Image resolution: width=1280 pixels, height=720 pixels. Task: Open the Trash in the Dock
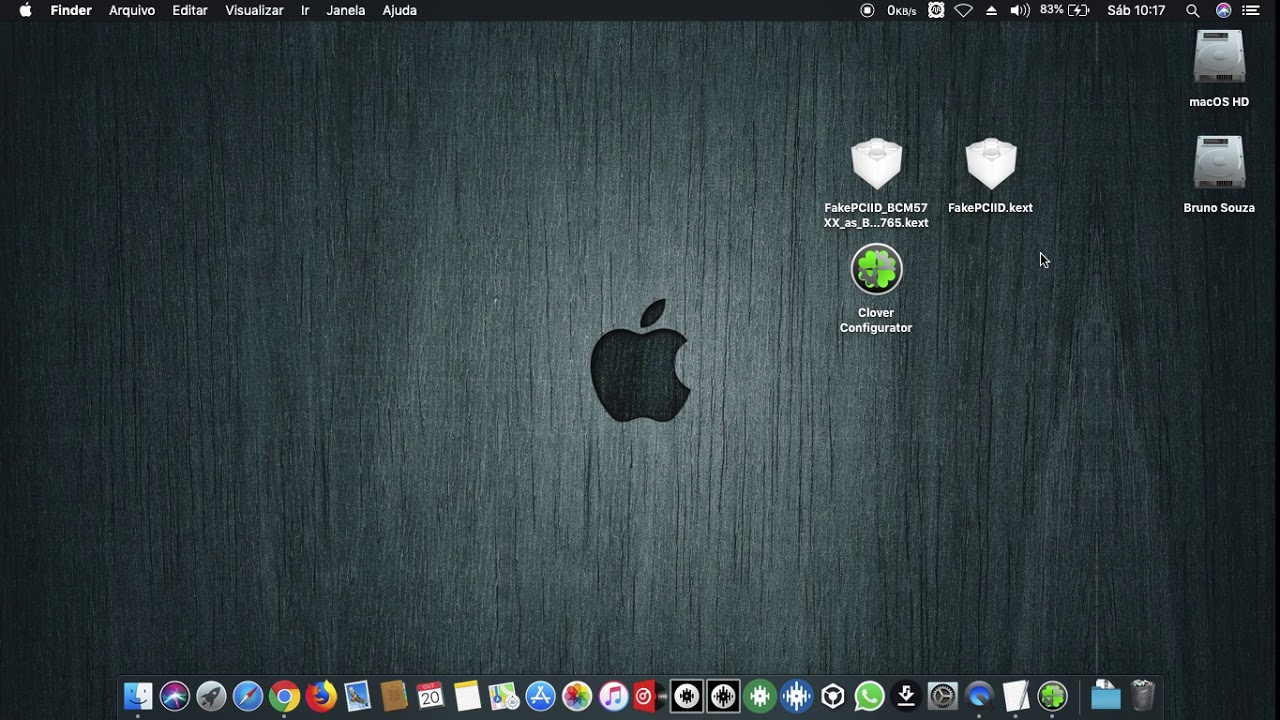click(x=1142, y=696)
